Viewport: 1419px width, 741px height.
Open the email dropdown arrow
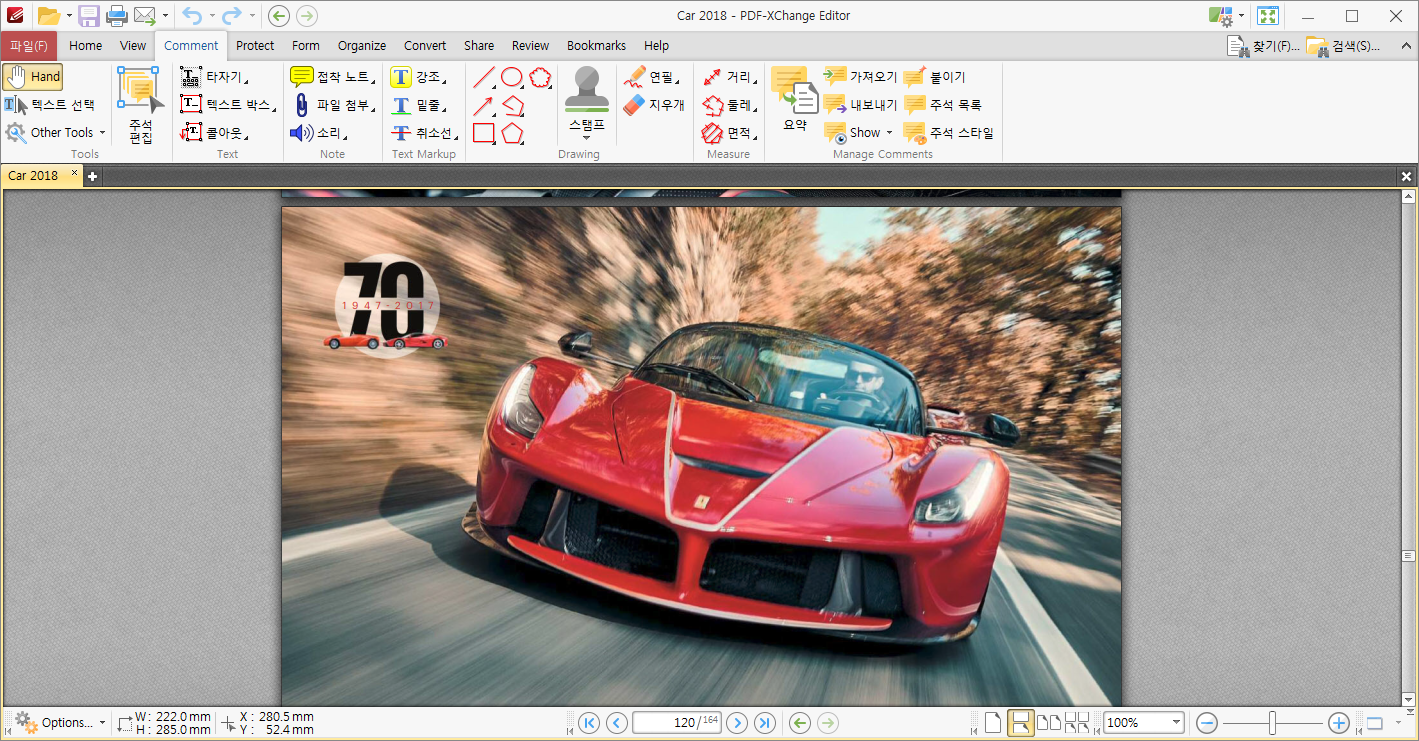[165, 16]
